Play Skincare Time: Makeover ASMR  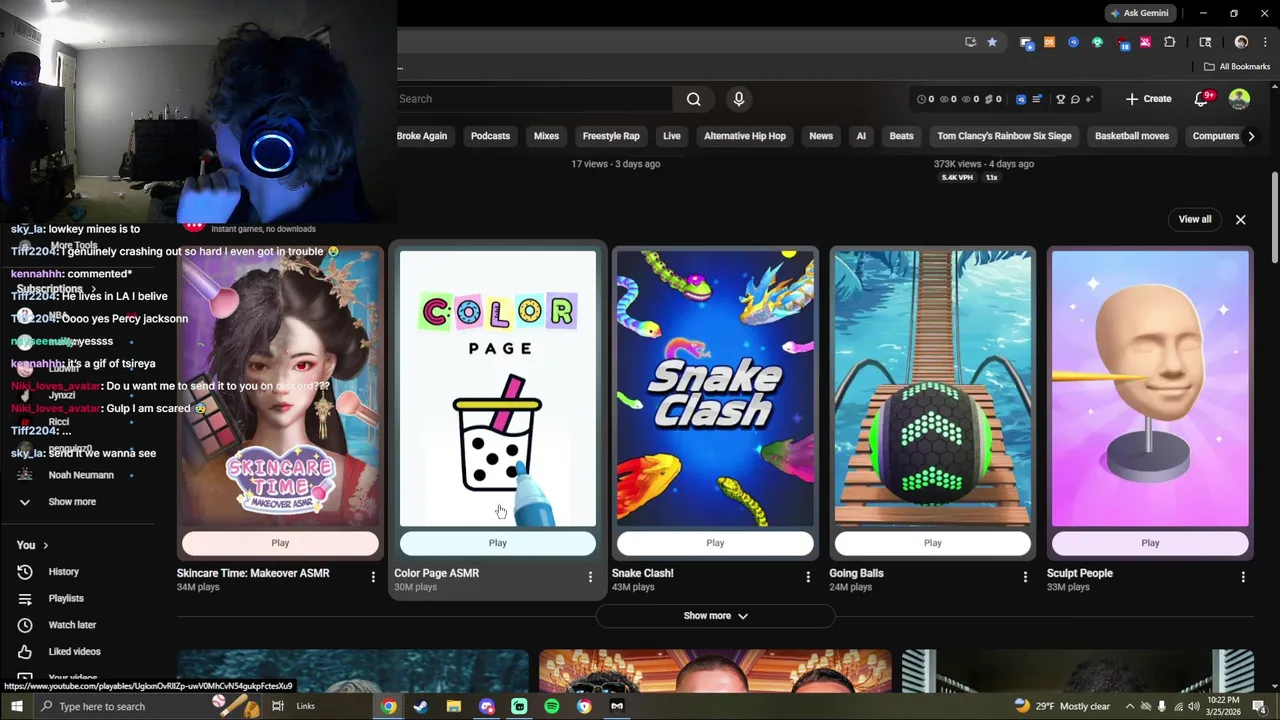pos(280,543)
